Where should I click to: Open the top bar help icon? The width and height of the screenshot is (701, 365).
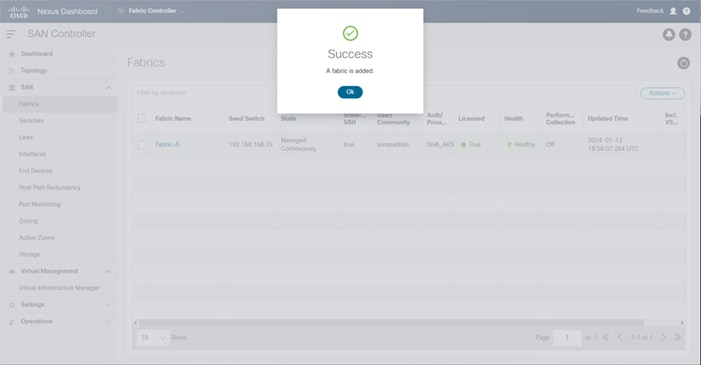point(687,11)
